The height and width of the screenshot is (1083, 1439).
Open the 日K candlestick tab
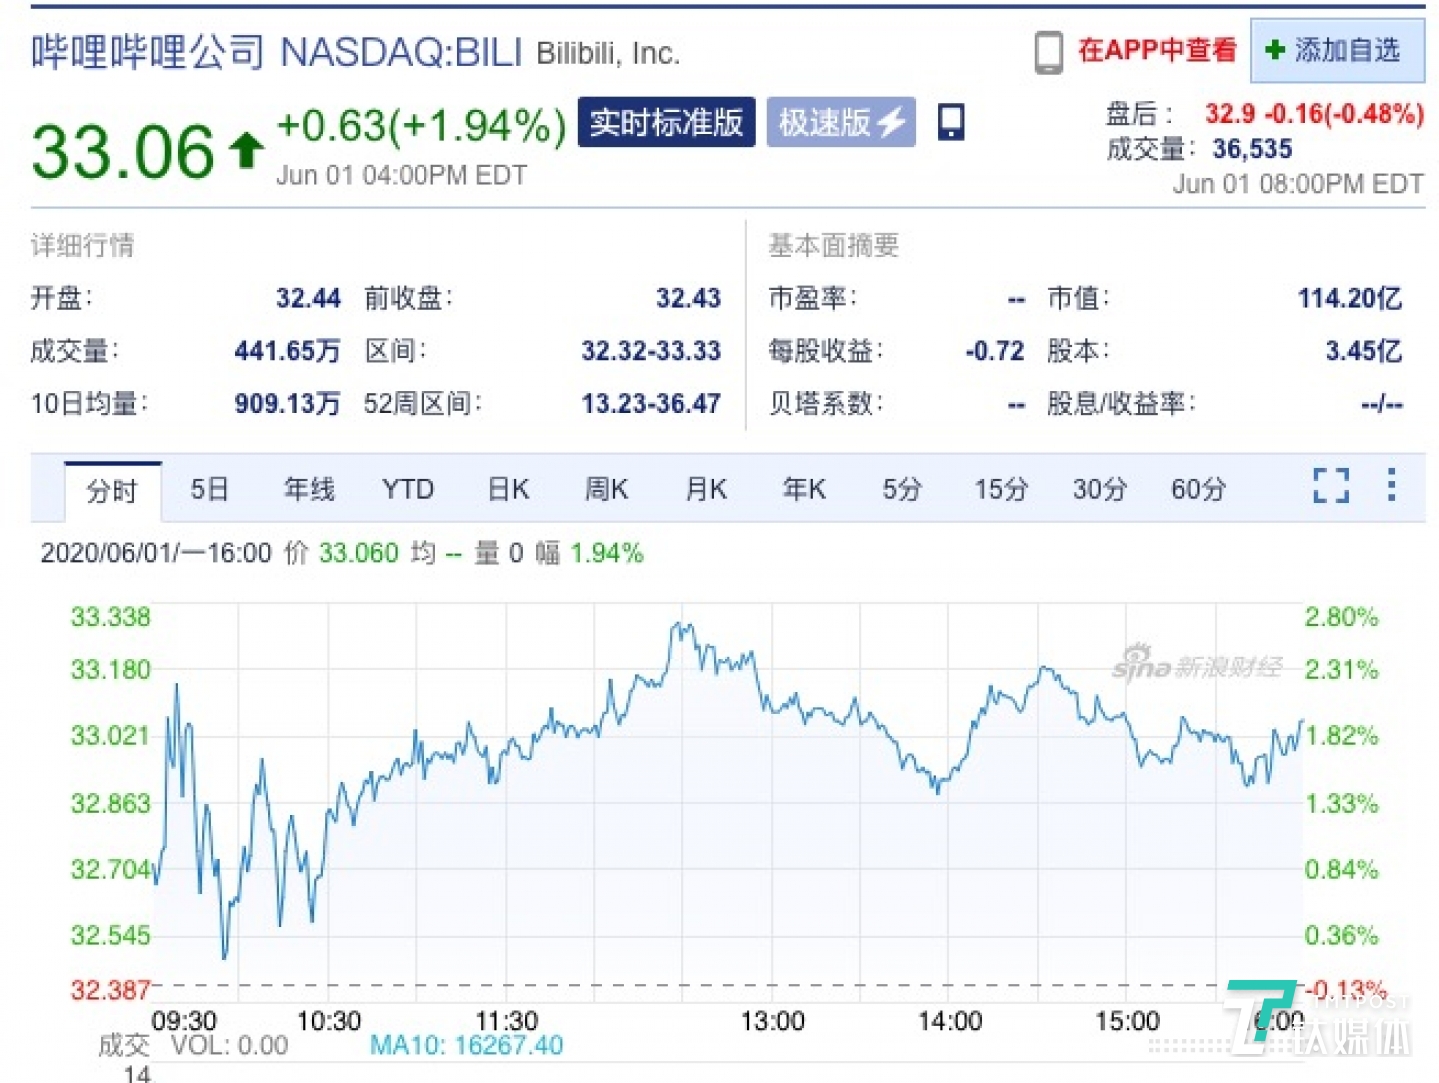click(x=508, y=490)
